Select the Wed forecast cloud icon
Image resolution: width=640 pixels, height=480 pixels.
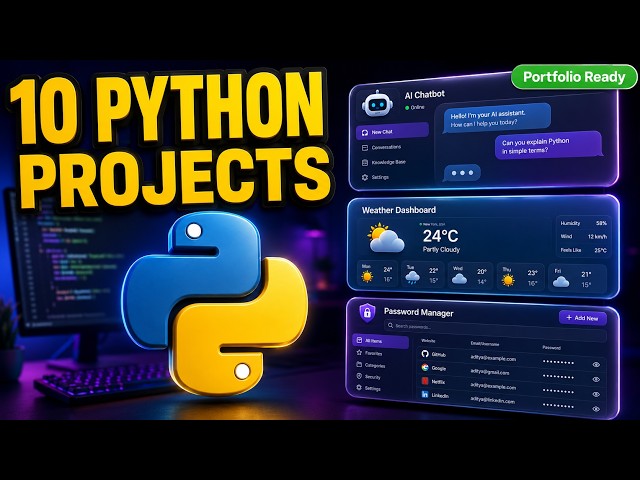(x=459, y=279)
